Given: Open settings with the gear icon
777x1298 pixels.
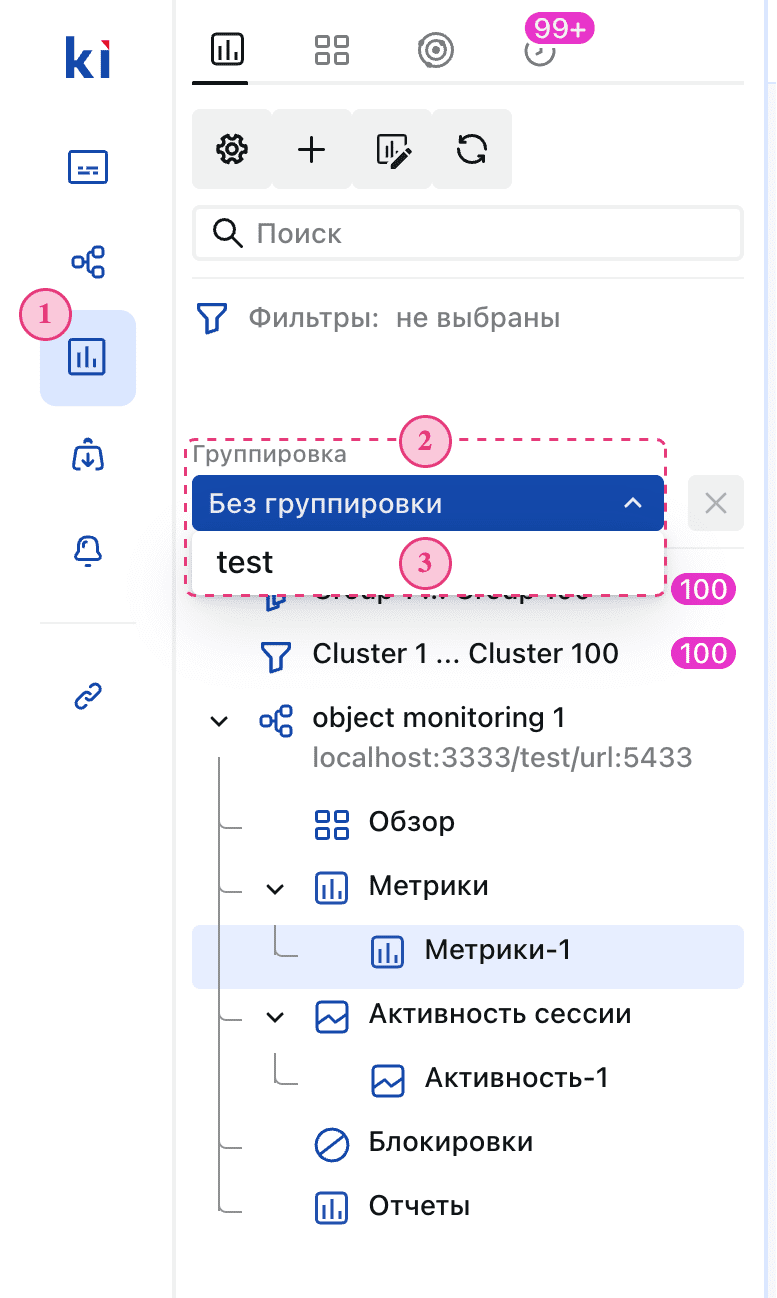Looking at the screenshot, I should pos(232,148).
